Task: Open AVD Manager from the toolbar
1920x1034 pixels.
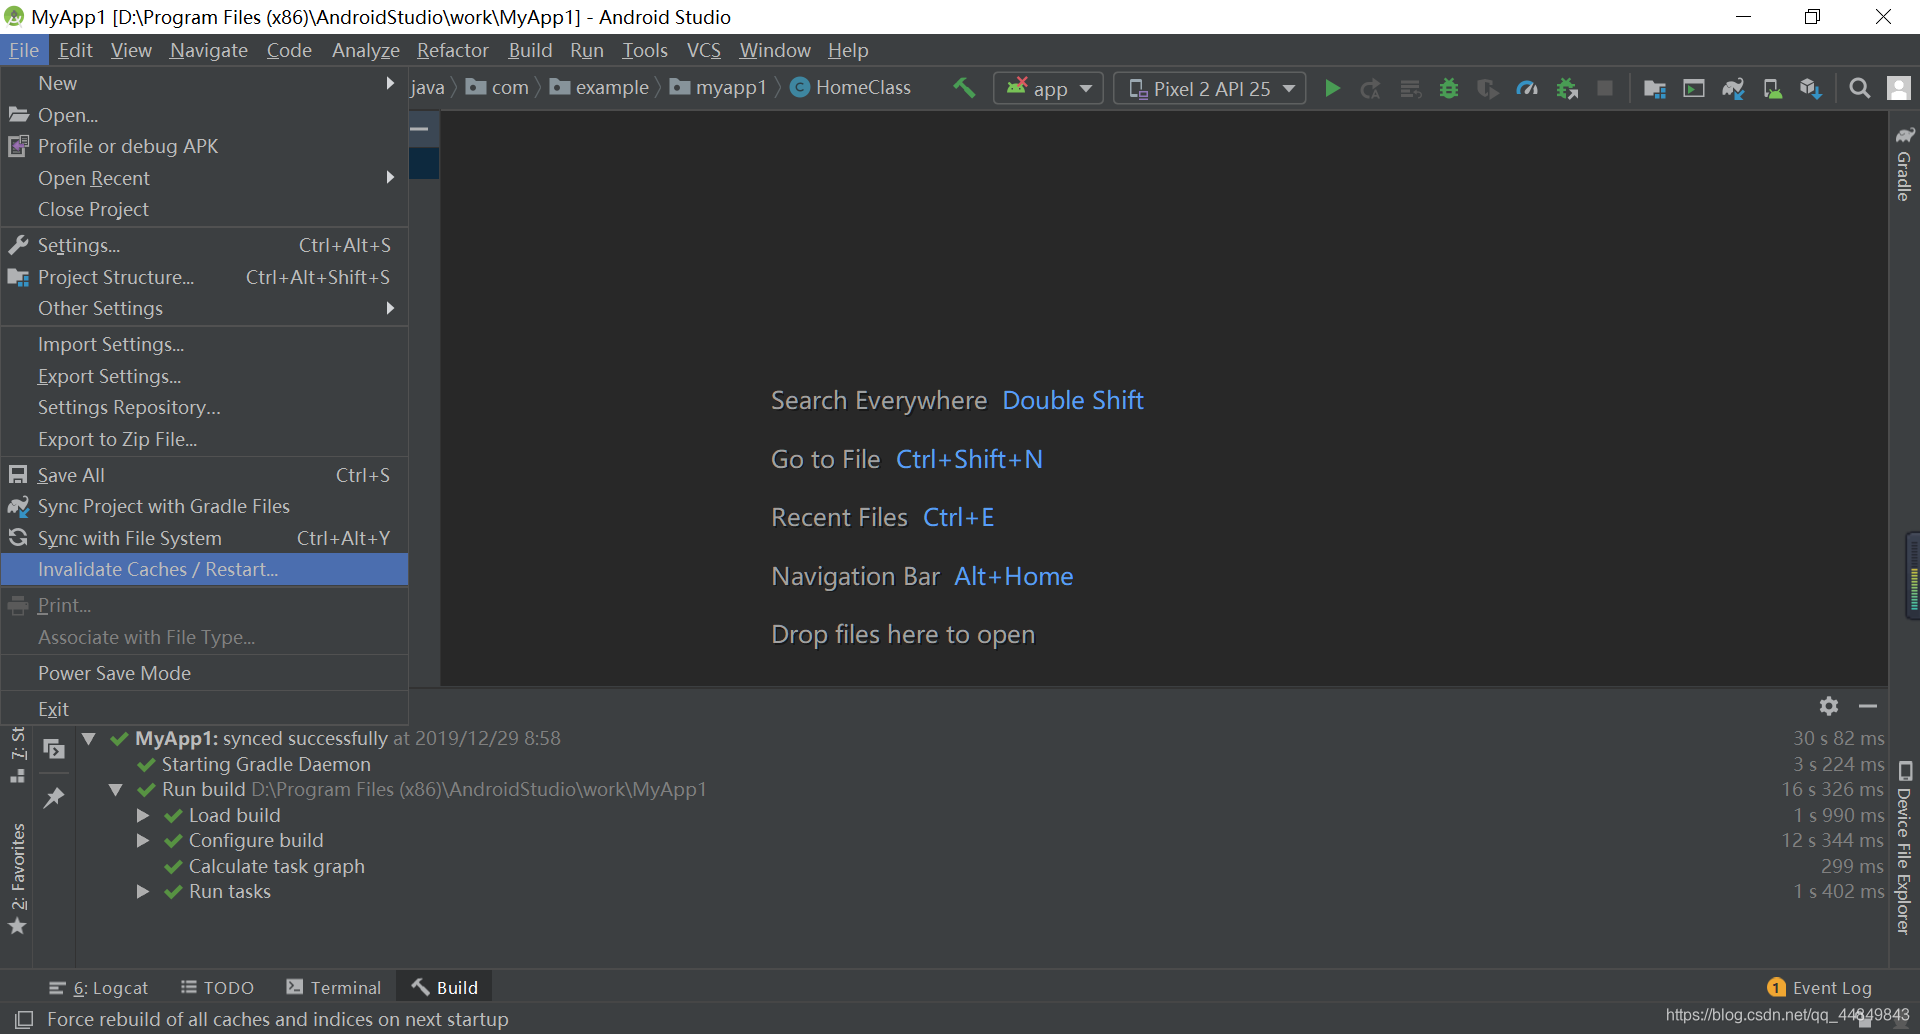Action: point(1693,88)
